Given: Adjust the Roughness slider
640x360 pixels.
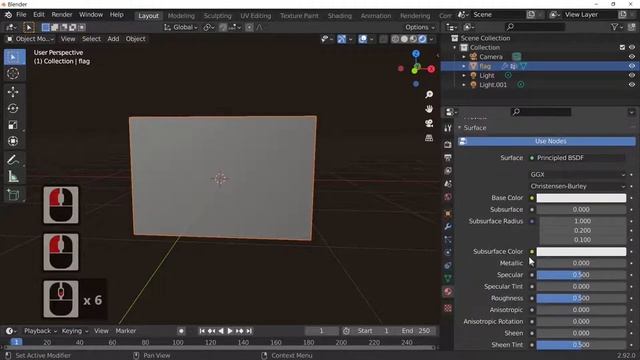Looking at the screenshot, I should pos(581,298).
